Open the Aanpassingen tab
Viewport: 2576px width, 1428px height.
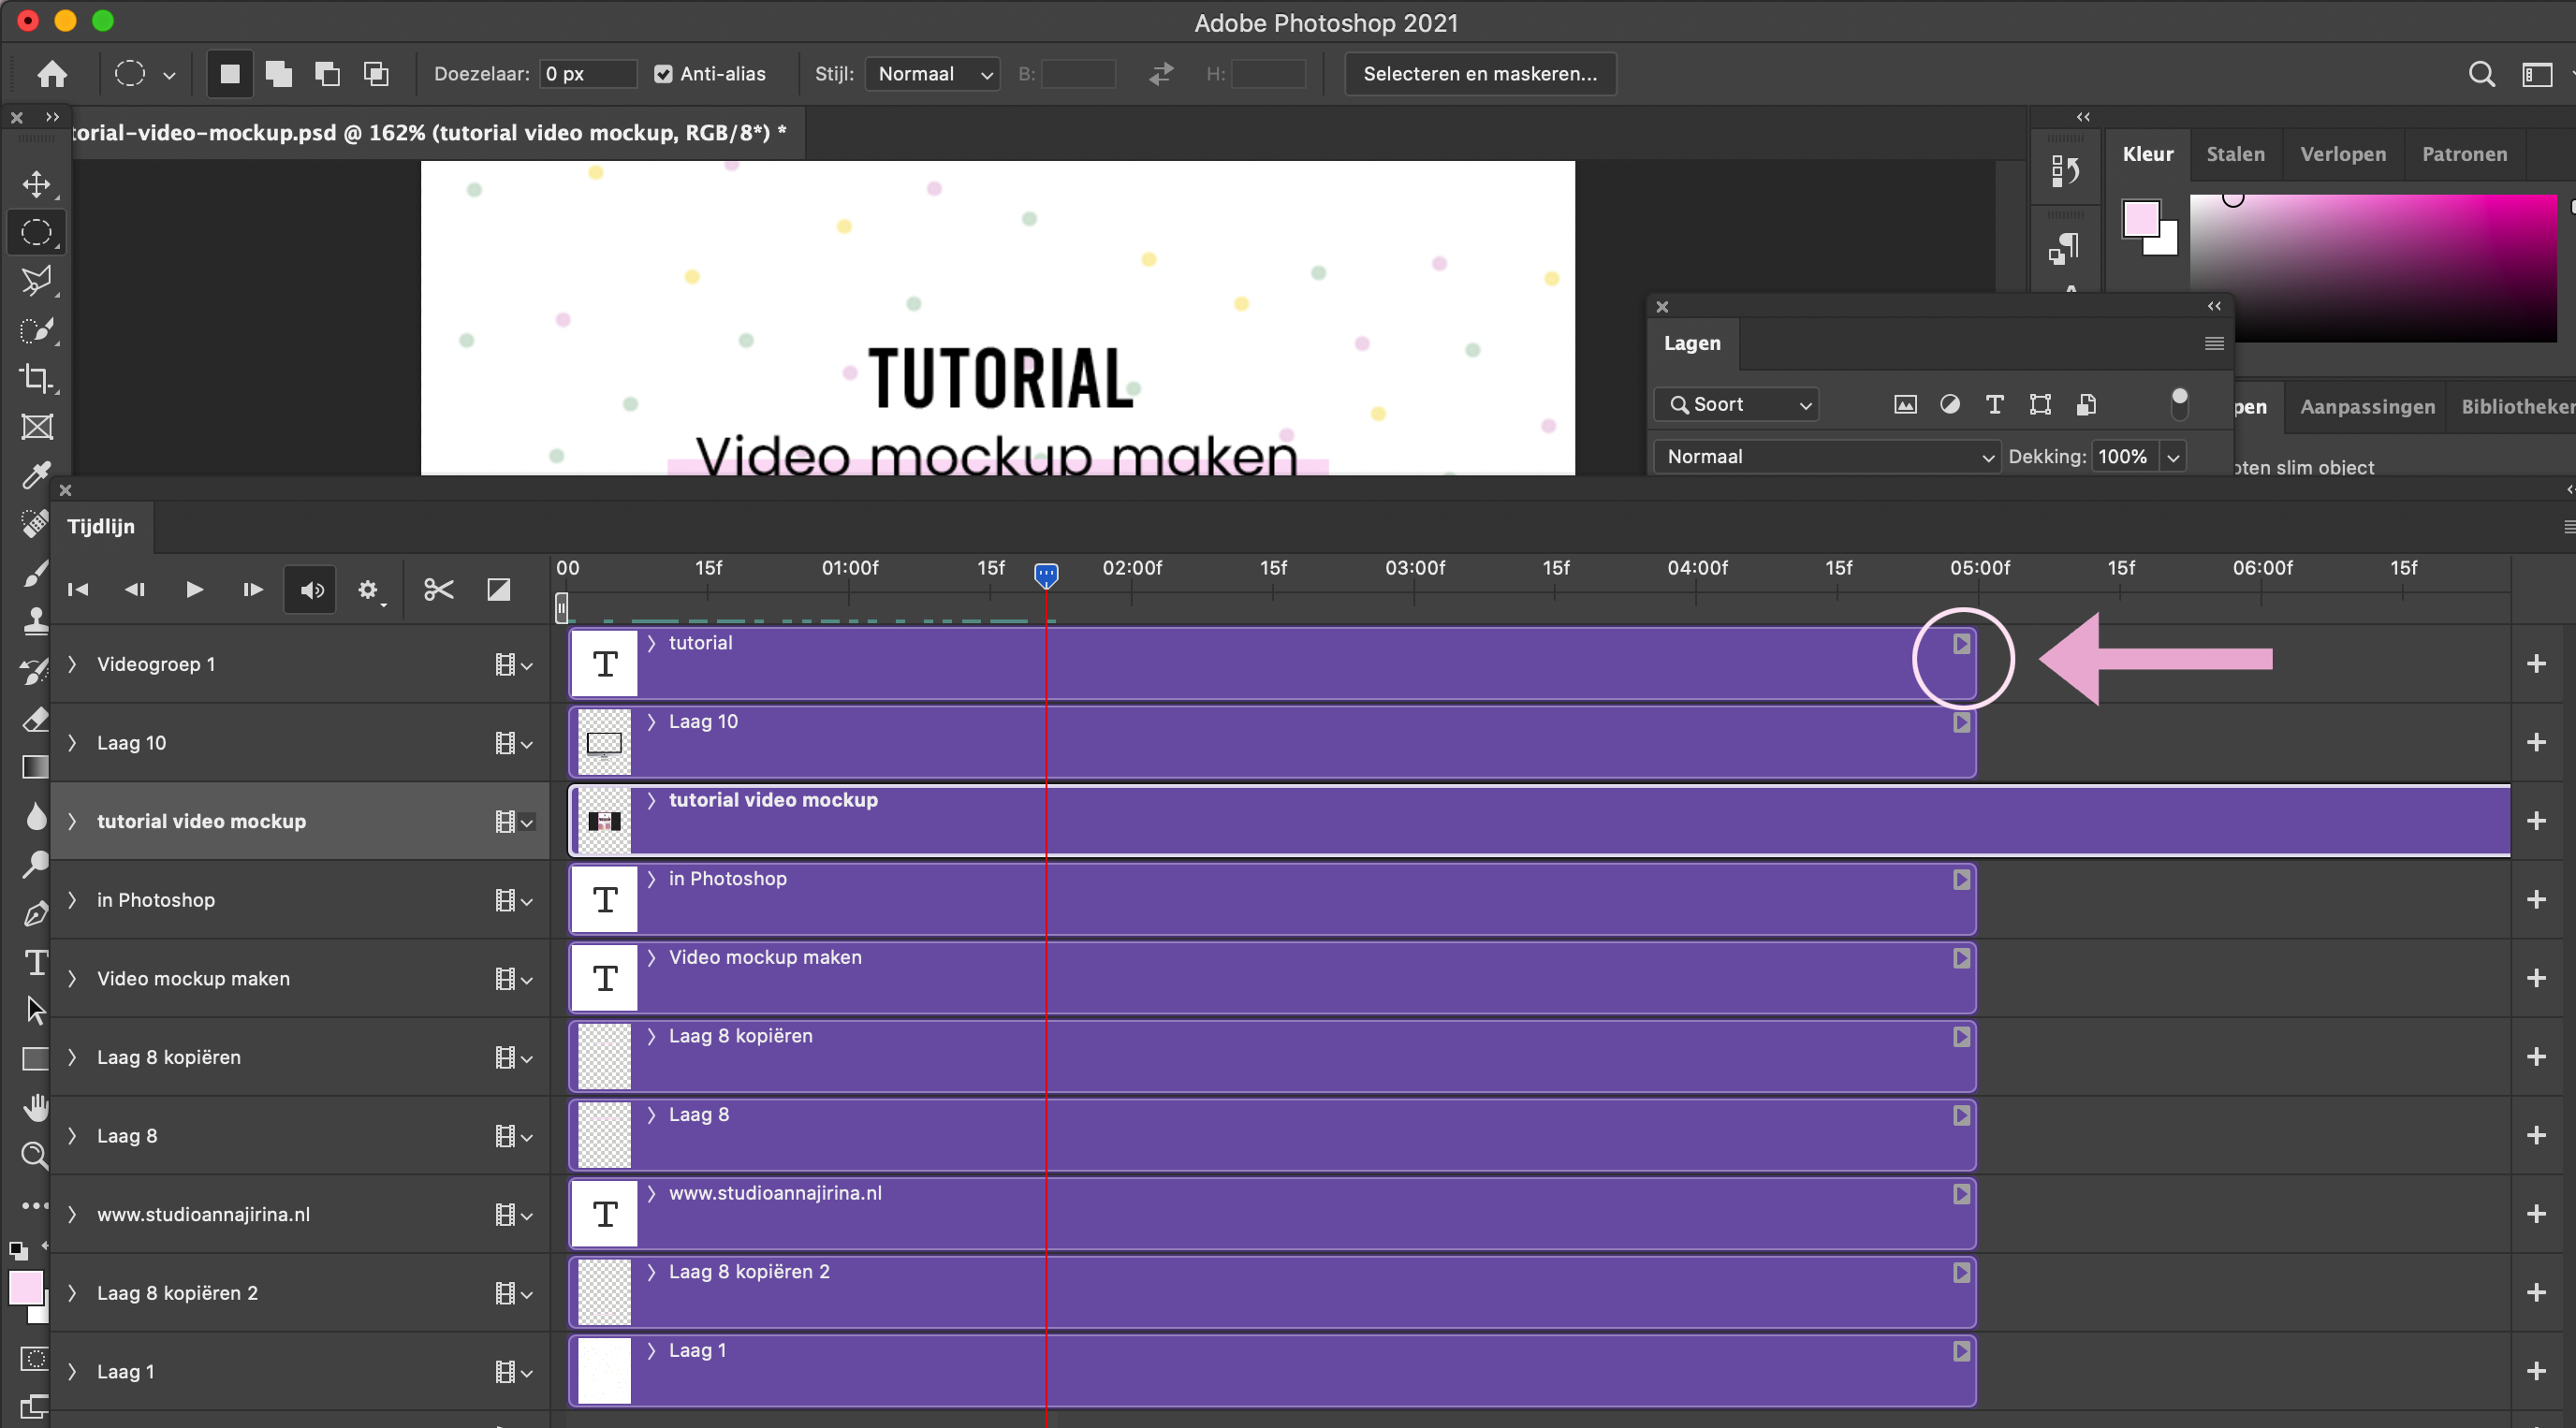pyautogui.click(x=2366, y=407)
